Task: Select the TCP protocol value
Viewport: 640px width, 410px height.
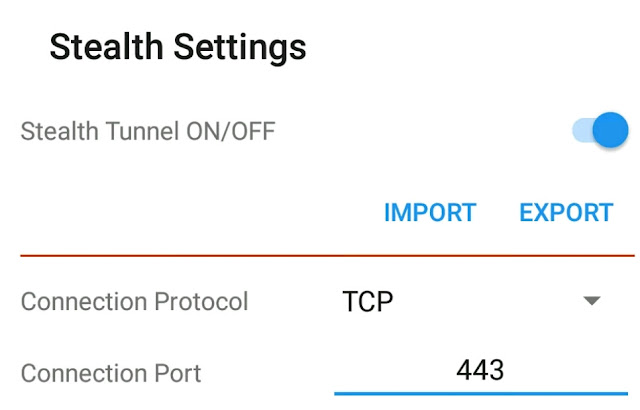Action: pos(368,301)
